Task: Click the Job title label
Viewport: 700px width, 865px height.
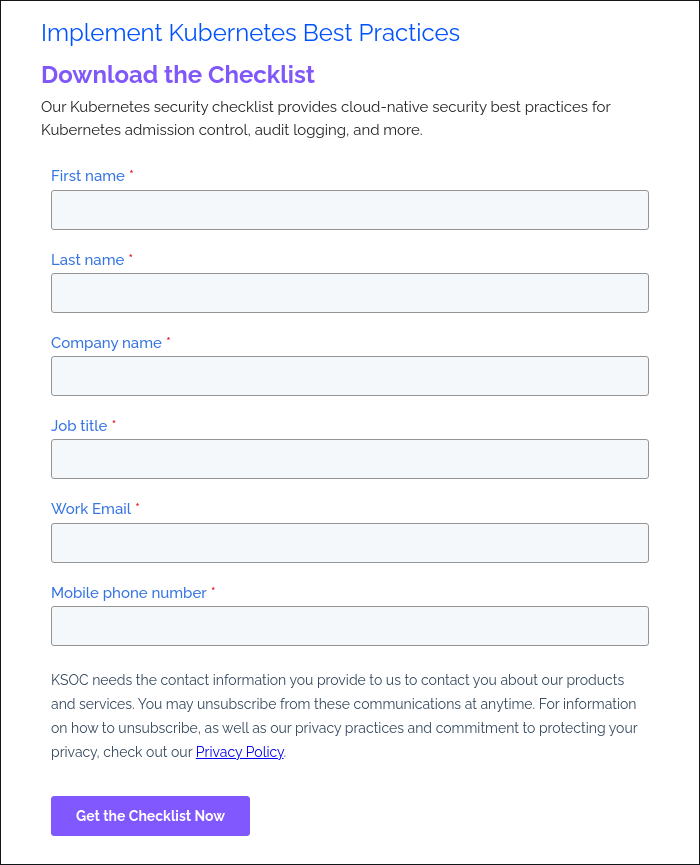Action: pyautogui.click(x=79, y=426)
